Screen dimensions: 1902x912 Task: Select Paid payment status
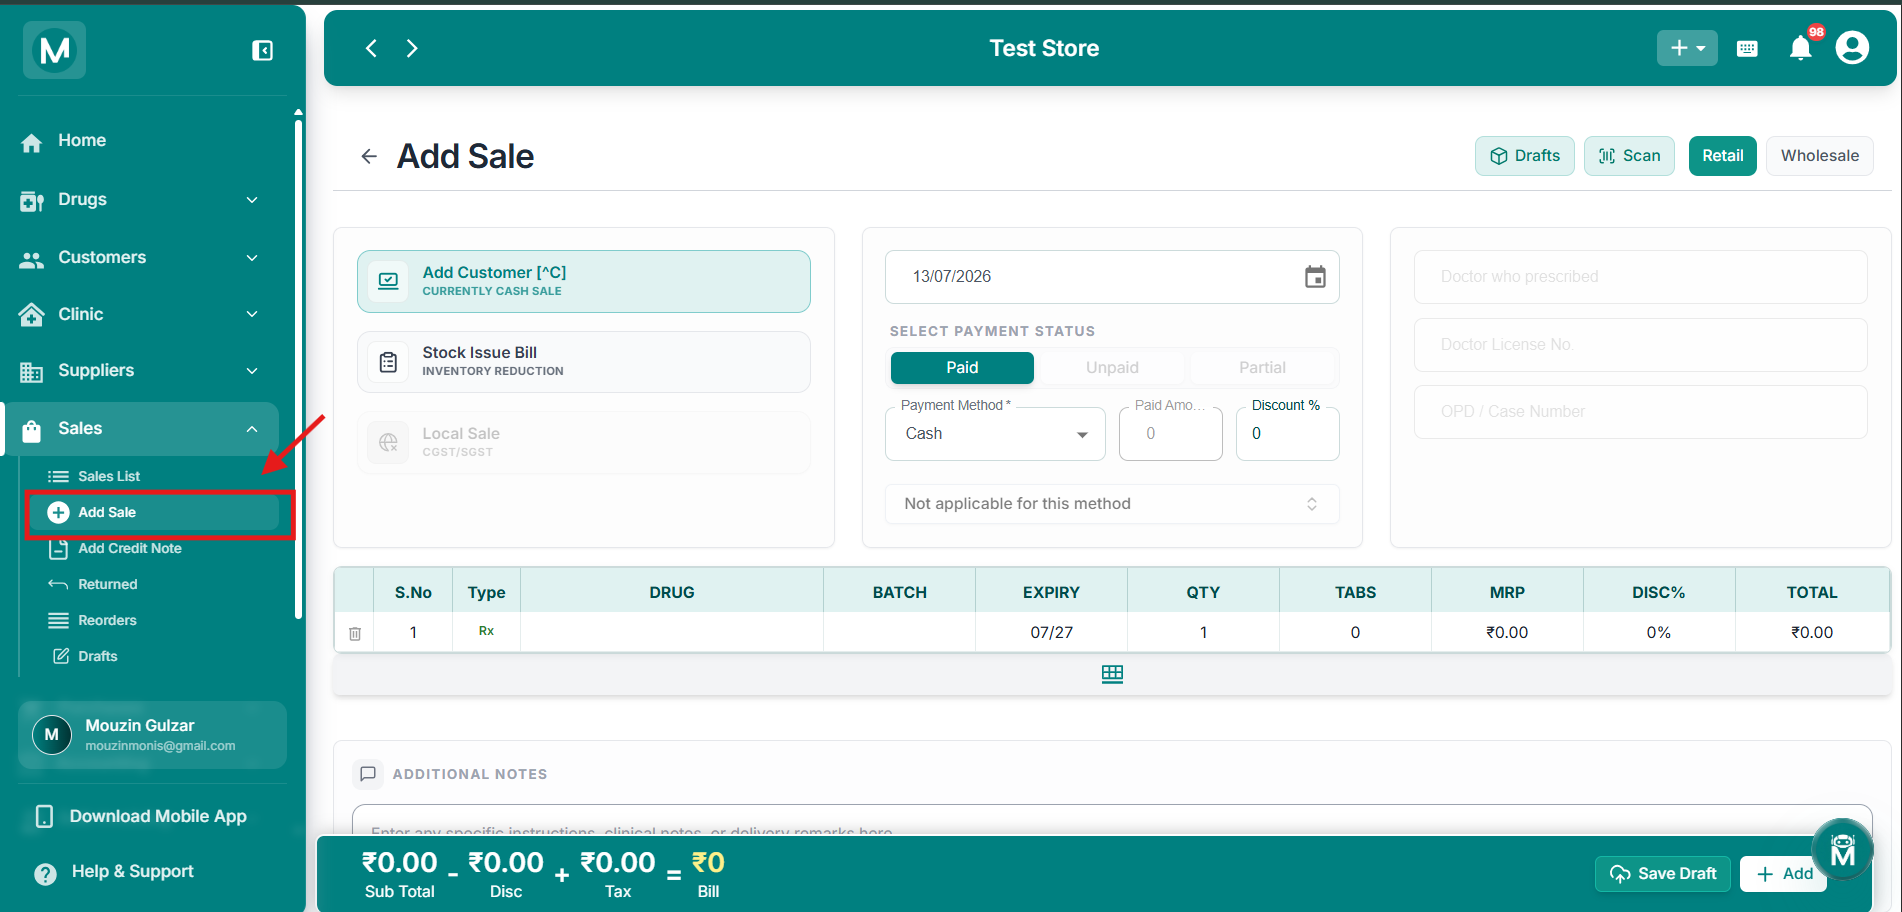tap(962, 368)
